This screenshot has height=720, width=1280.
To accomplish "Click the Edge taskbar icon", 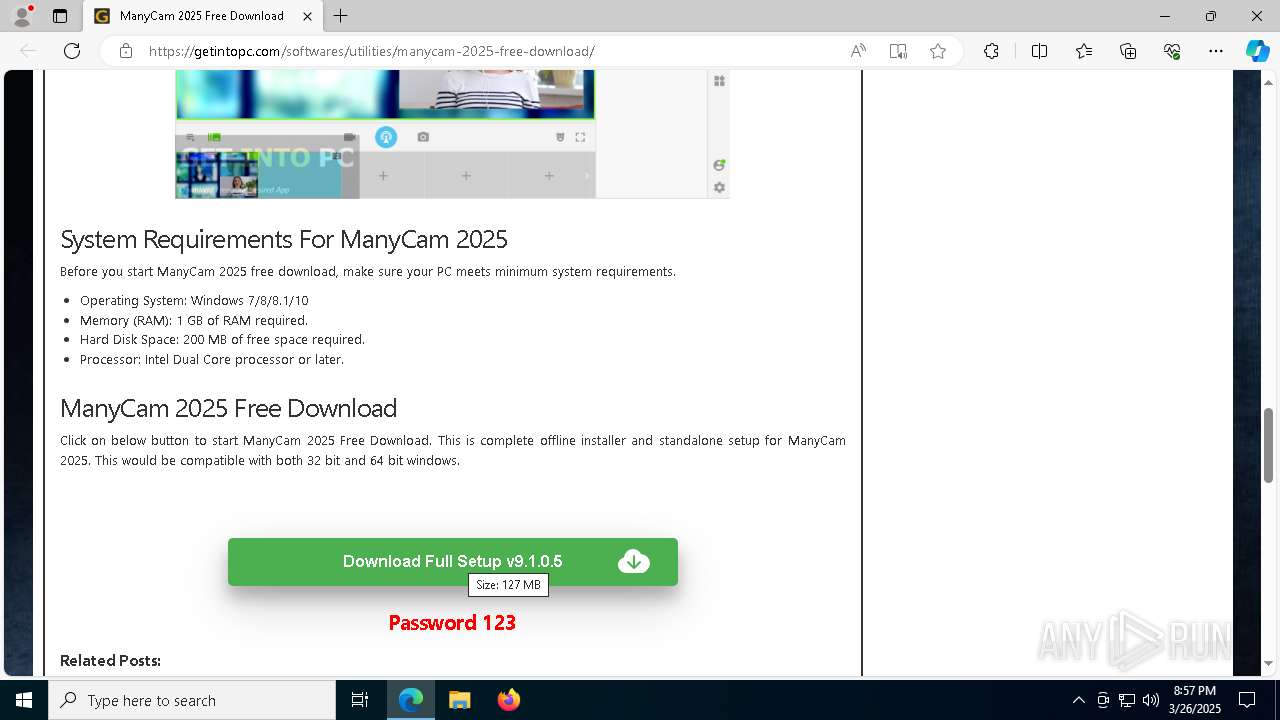I will (411, 700).
